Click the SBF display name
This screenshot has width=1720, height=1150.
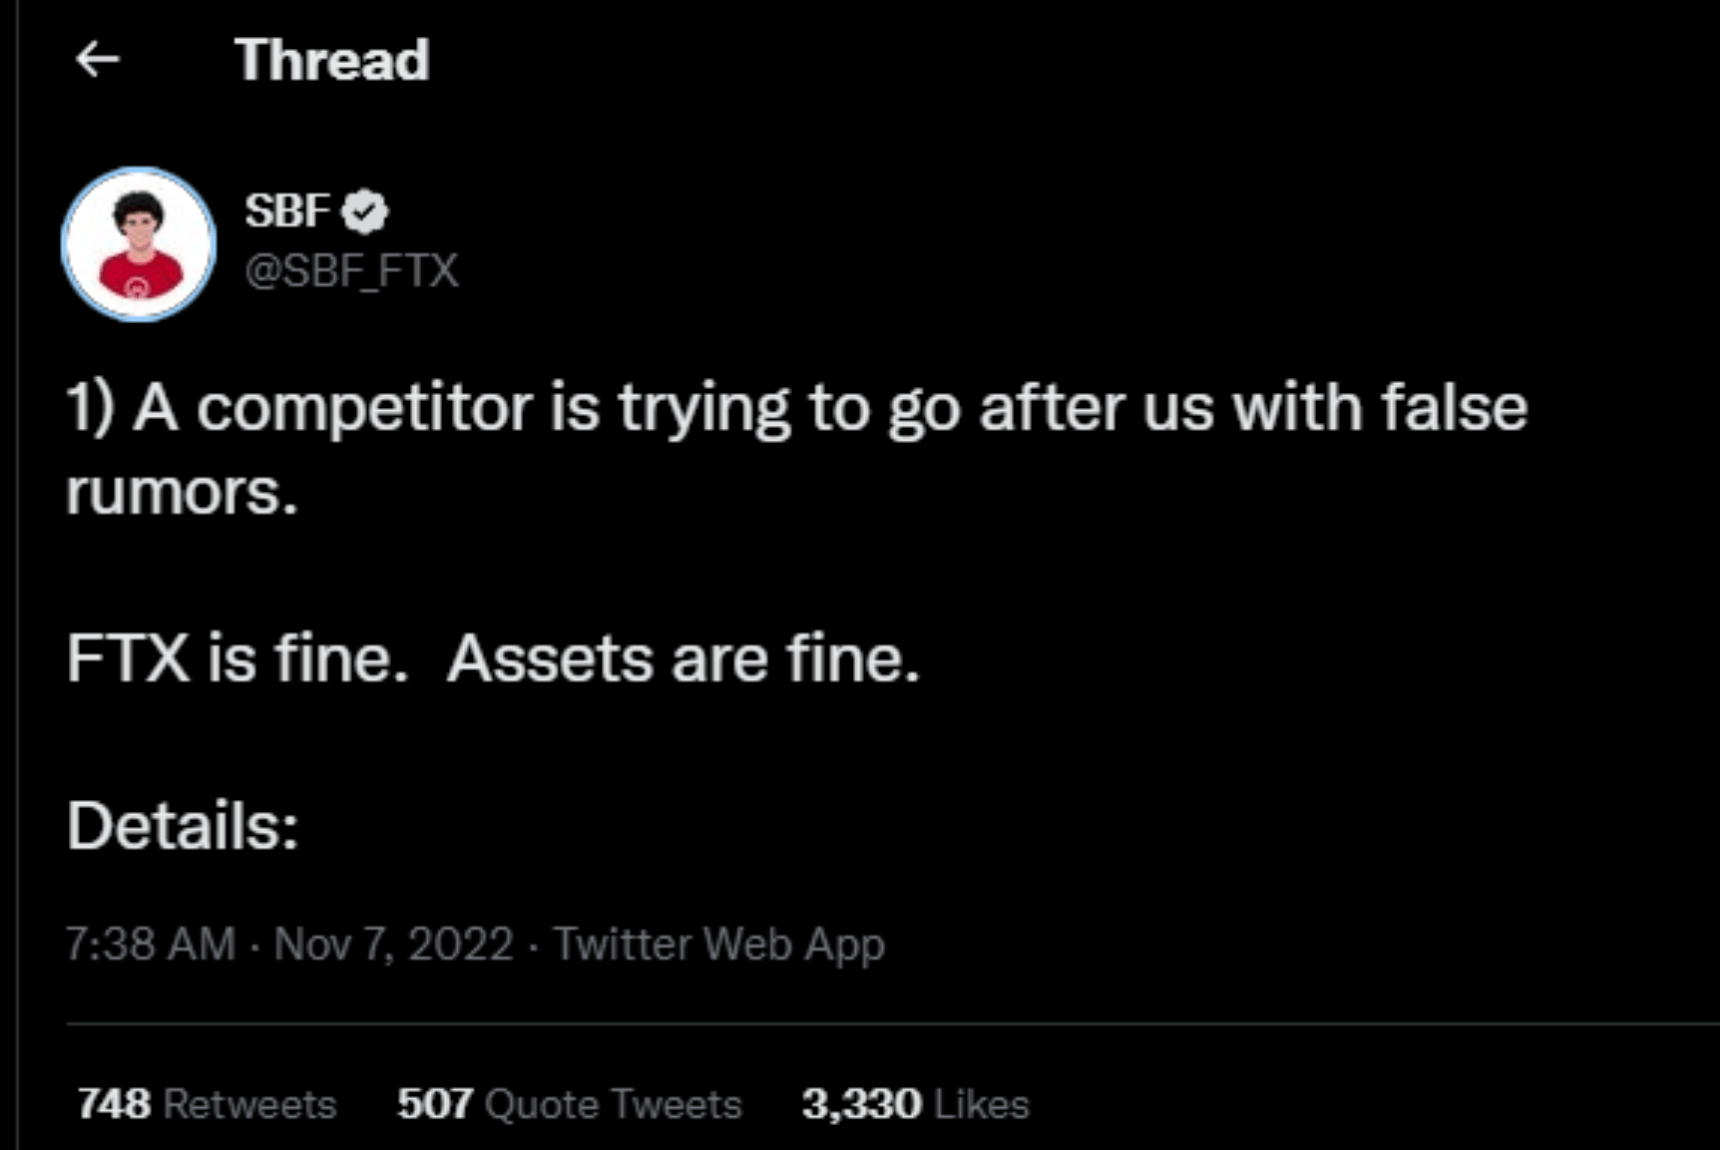coord(287,211)
